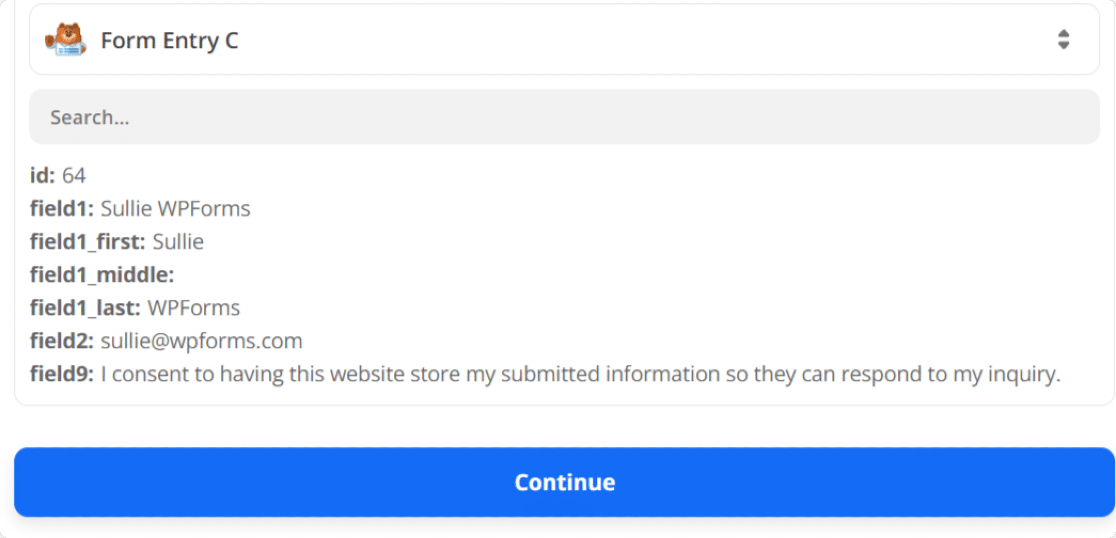Click the WPForms bear mascot icon
The height and width of the screenshot is (538, 1116).
point(65,40)
